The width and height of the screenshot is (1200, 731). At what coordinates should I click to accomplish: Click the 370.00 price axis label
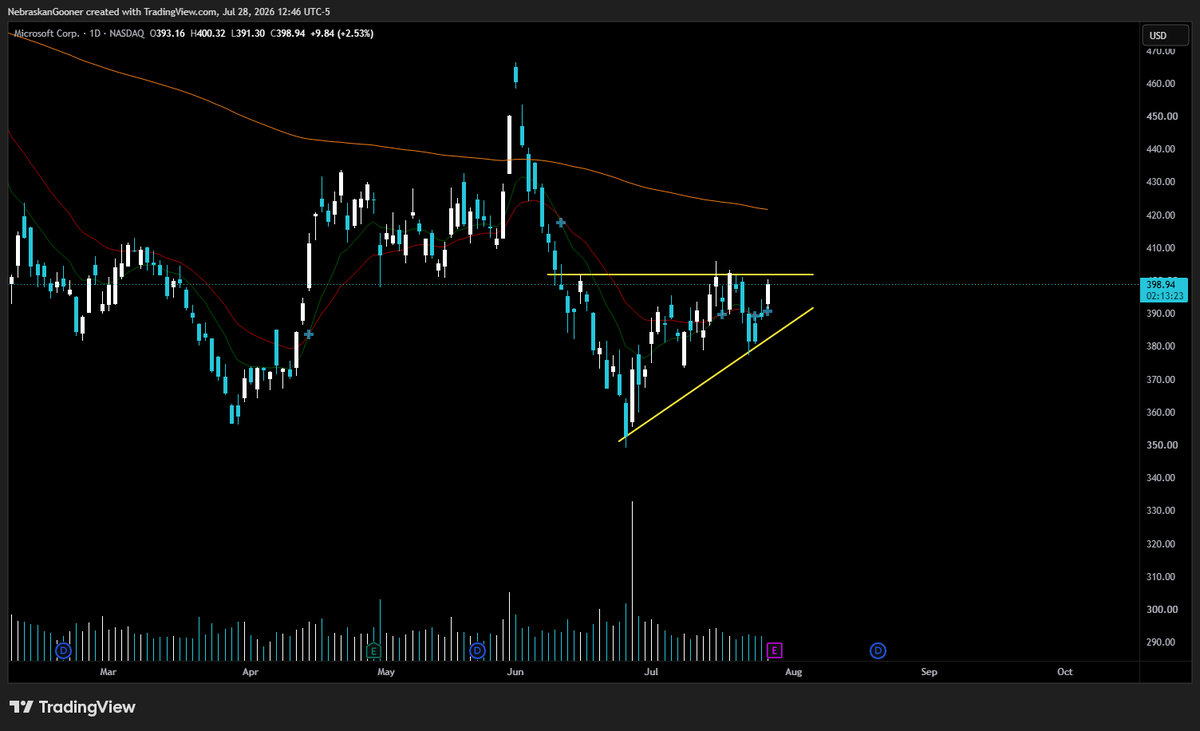point(1160,380)
